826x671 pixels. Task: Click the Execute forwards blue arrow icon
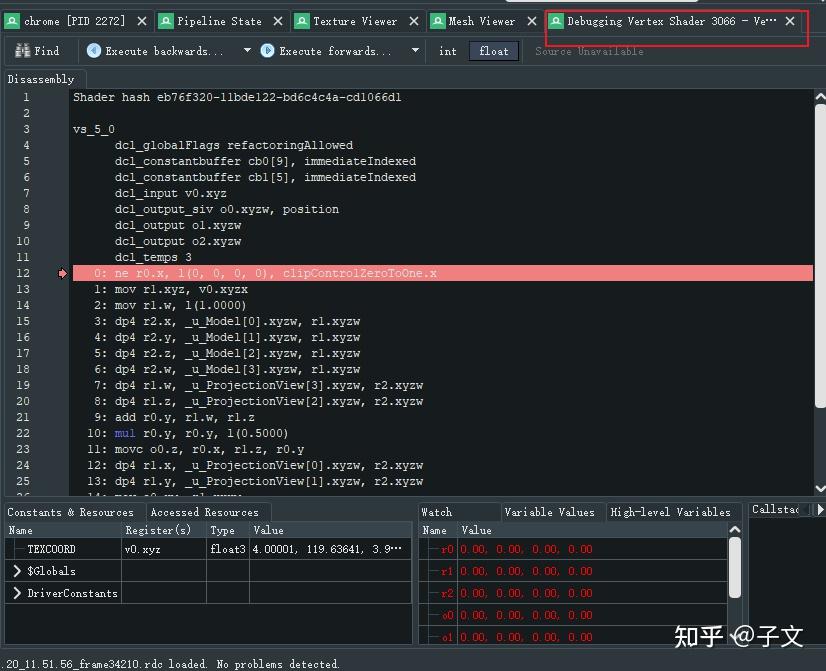tap(268, 50)
